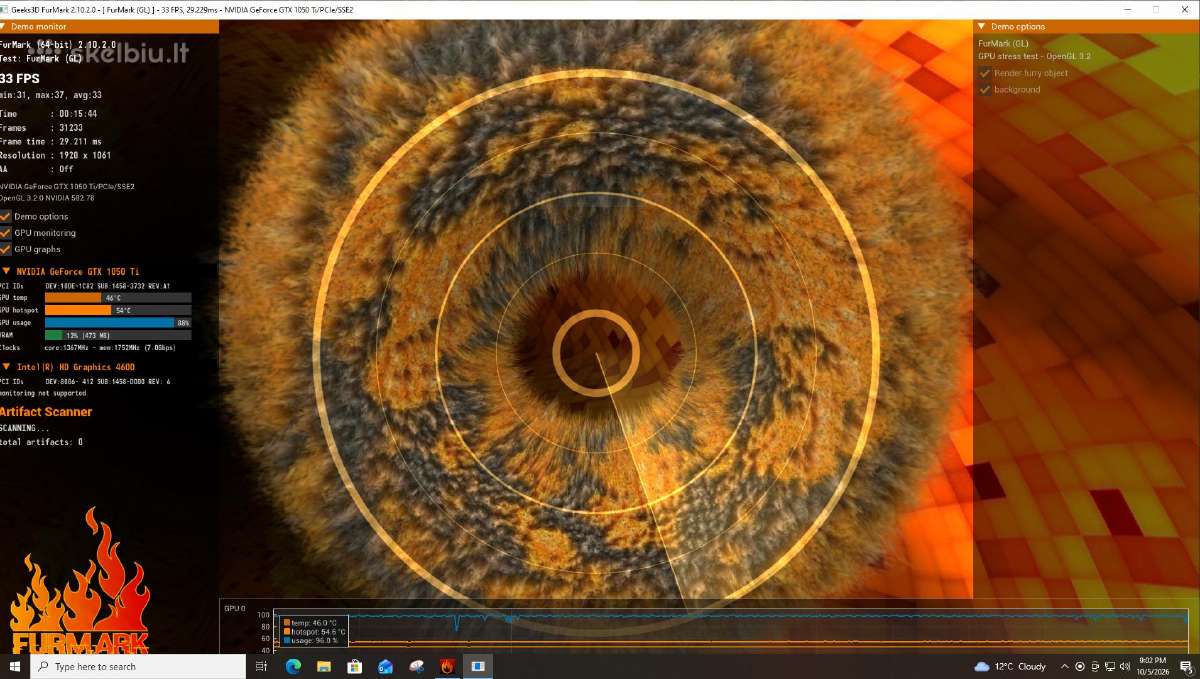Click the Time value 00:15:44
Screen dimensions: 1200x679
tap(78, 114)
